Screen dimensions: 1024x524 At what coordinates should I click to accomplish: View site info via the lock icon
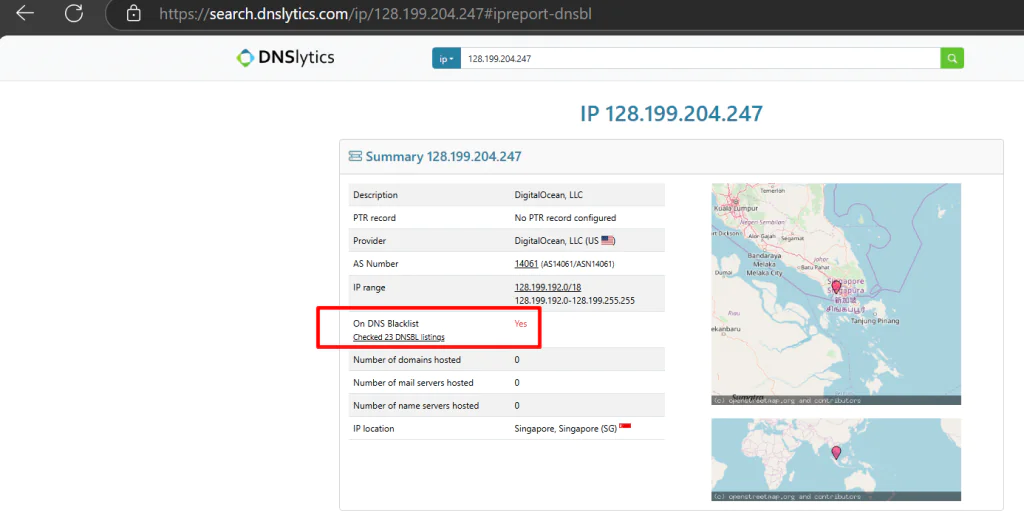[x=134, y=14]
